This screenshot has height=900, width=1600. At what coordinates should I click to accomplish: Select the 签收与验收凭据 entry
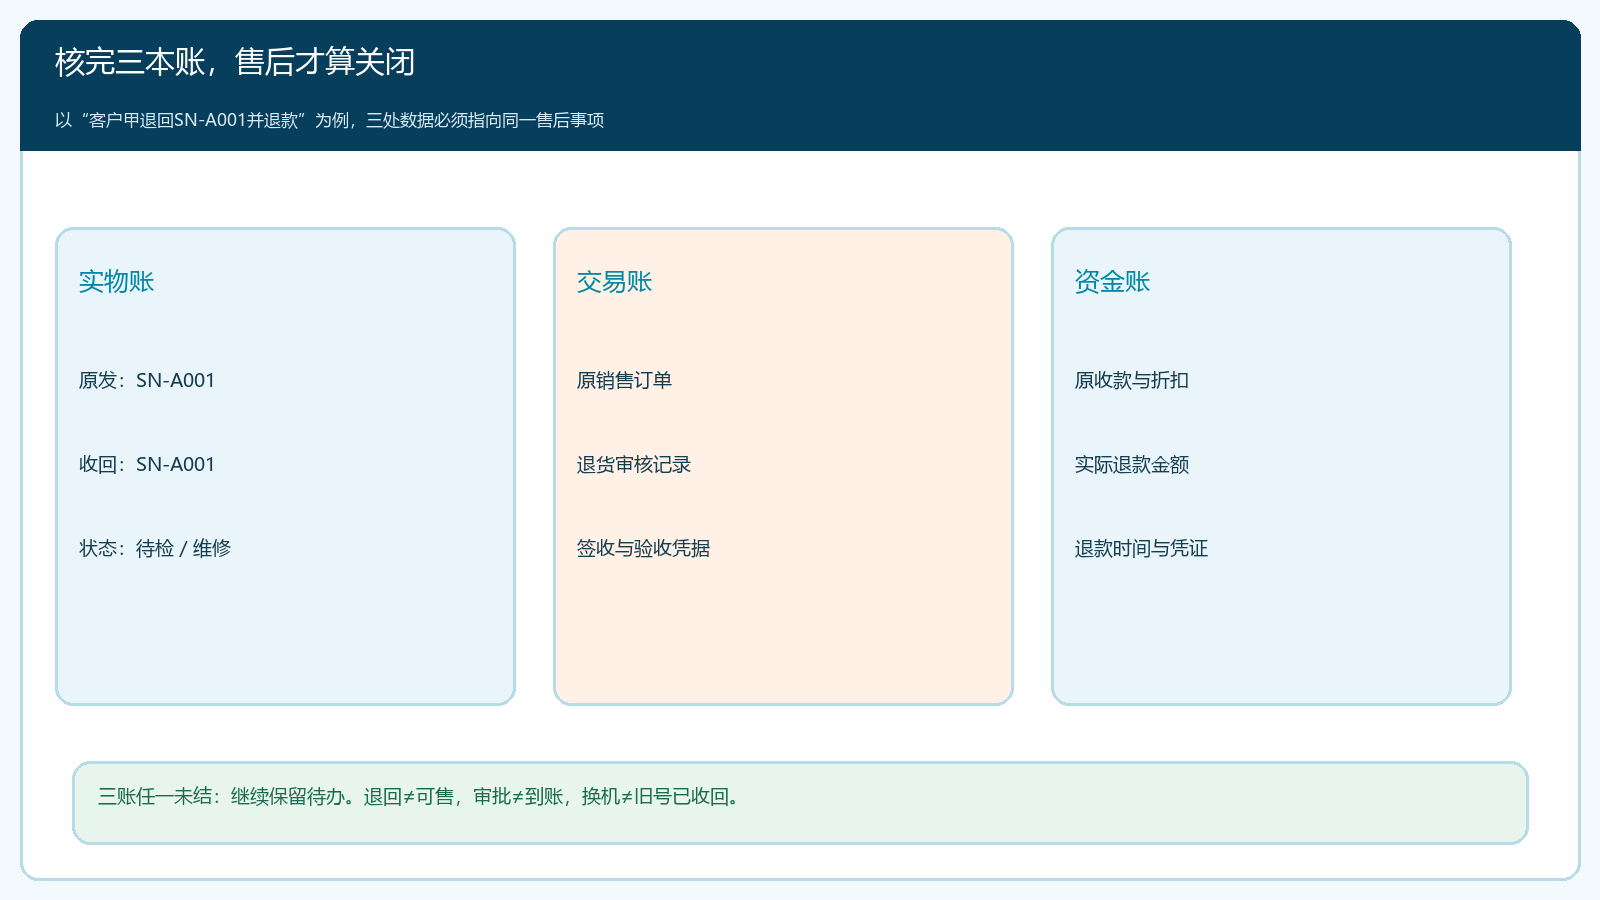[643, 548]
